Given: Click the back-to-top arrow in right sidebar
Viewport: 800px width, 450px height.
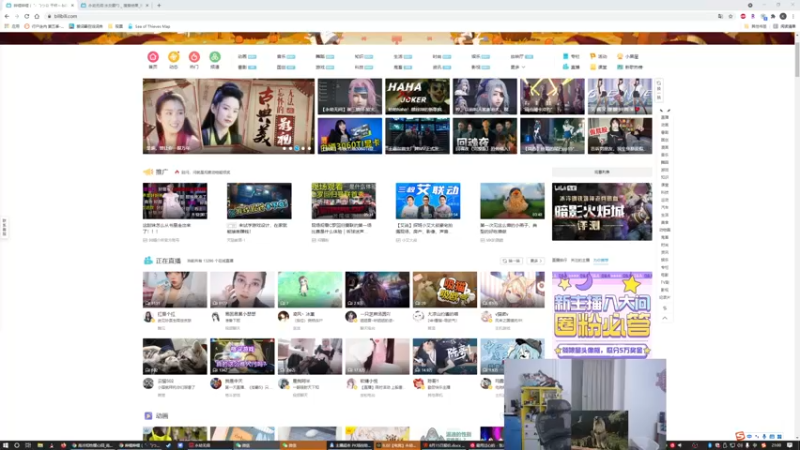Looking at the screenshot, I should pyautogui.click(x=665, y=318).
